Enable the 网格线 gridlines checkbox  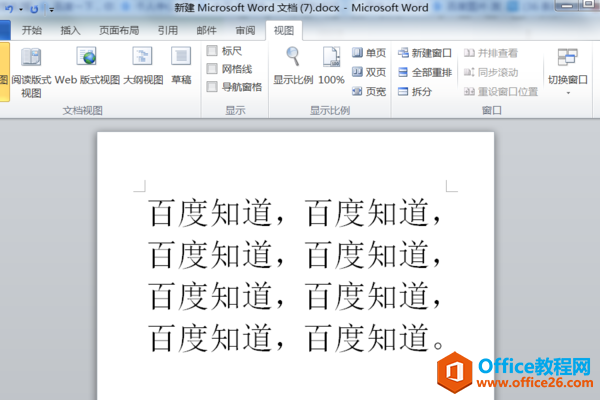click(212, 69)
